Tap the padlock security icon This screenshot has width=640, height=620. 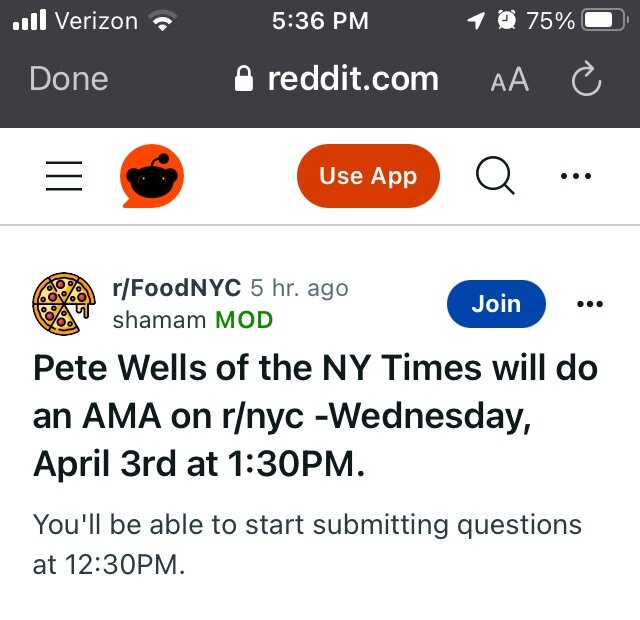(243, 80)
